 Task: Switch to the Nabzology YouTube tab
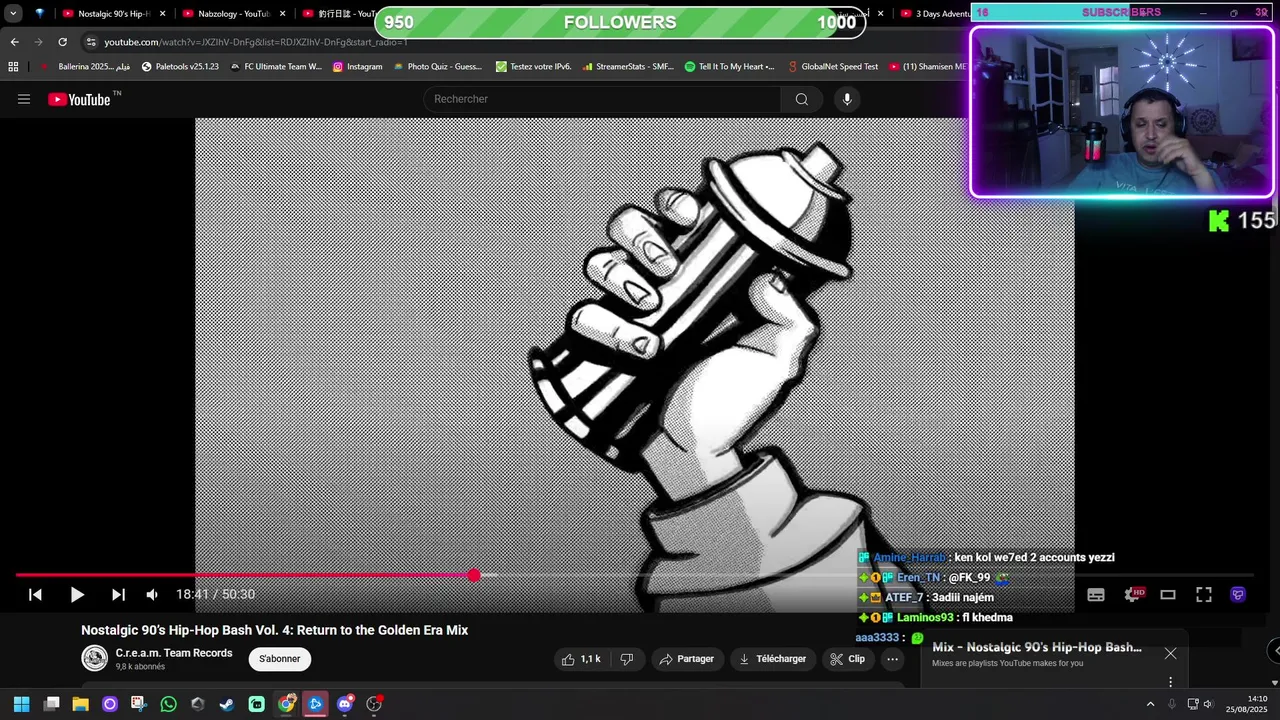pyautogui.click(x=234, y=14)
